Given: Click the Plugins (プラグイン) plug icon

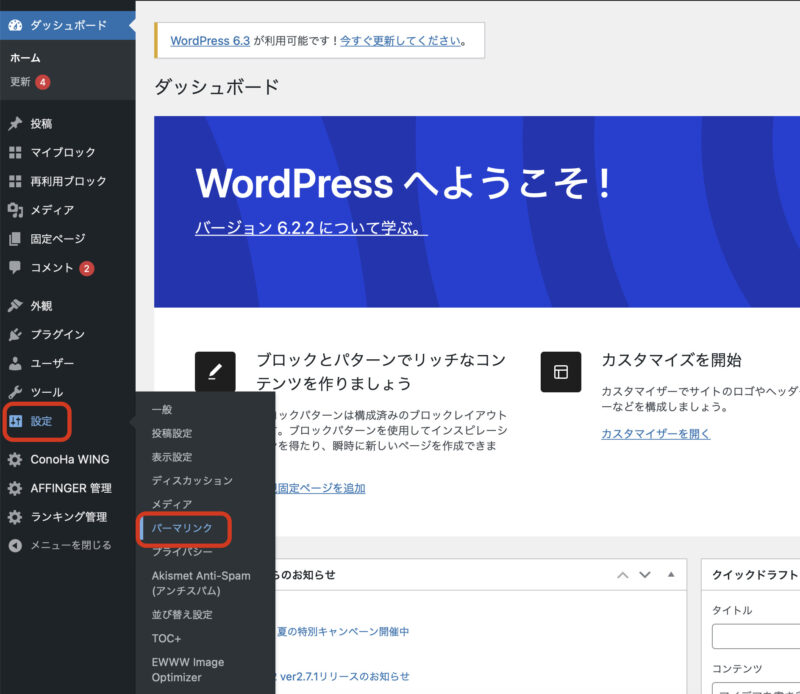Looking at the screenshot, I should pos(15,334).
